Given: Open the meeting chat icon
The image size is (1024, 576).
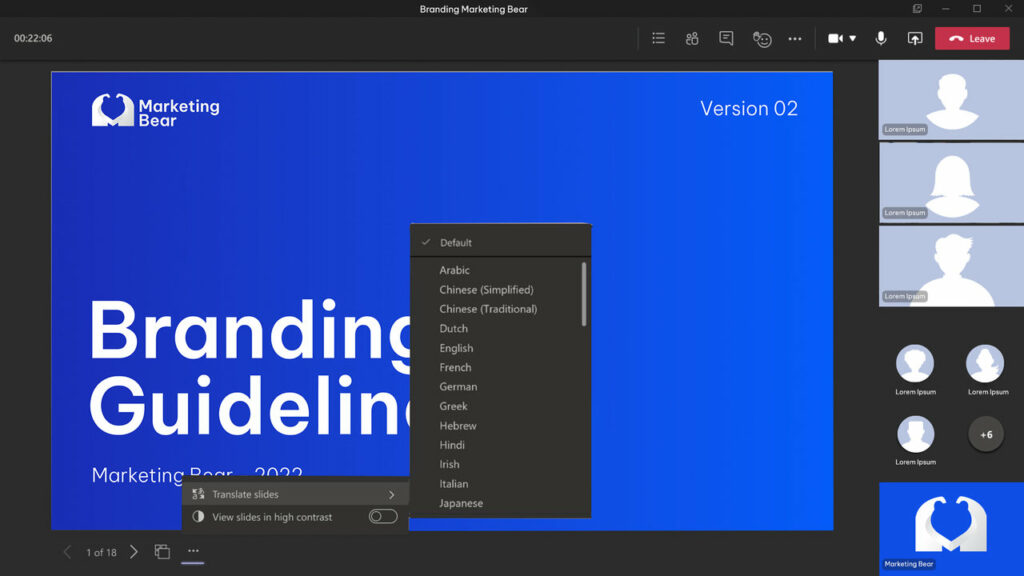Looking at the screenshot, I should [x=726, y=39].
